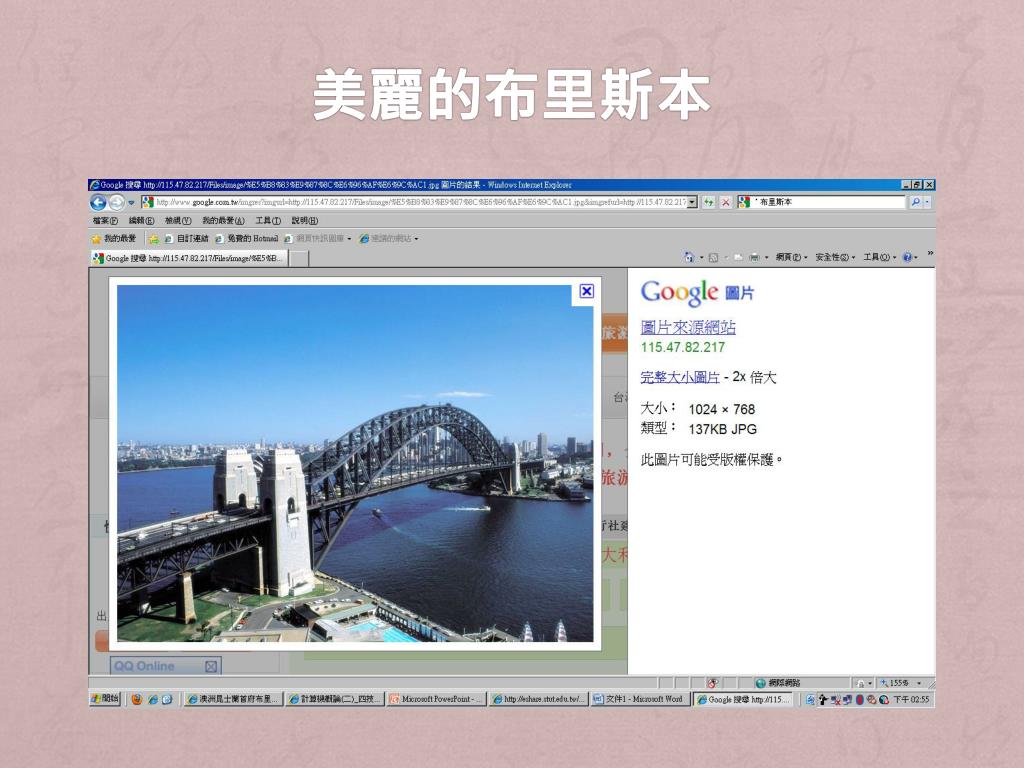Open the 工具(T) menu in menu bar
1024x768 pixels.
point(268,221)
